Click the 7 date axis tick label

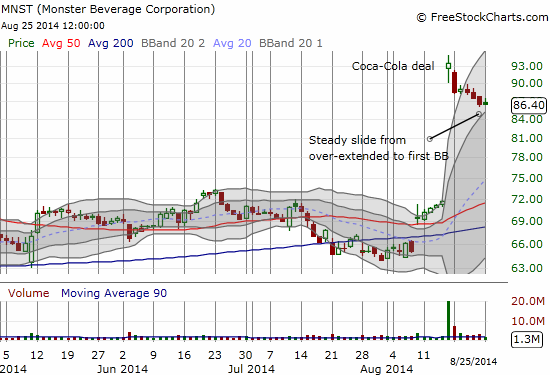[x=270, y=355]
